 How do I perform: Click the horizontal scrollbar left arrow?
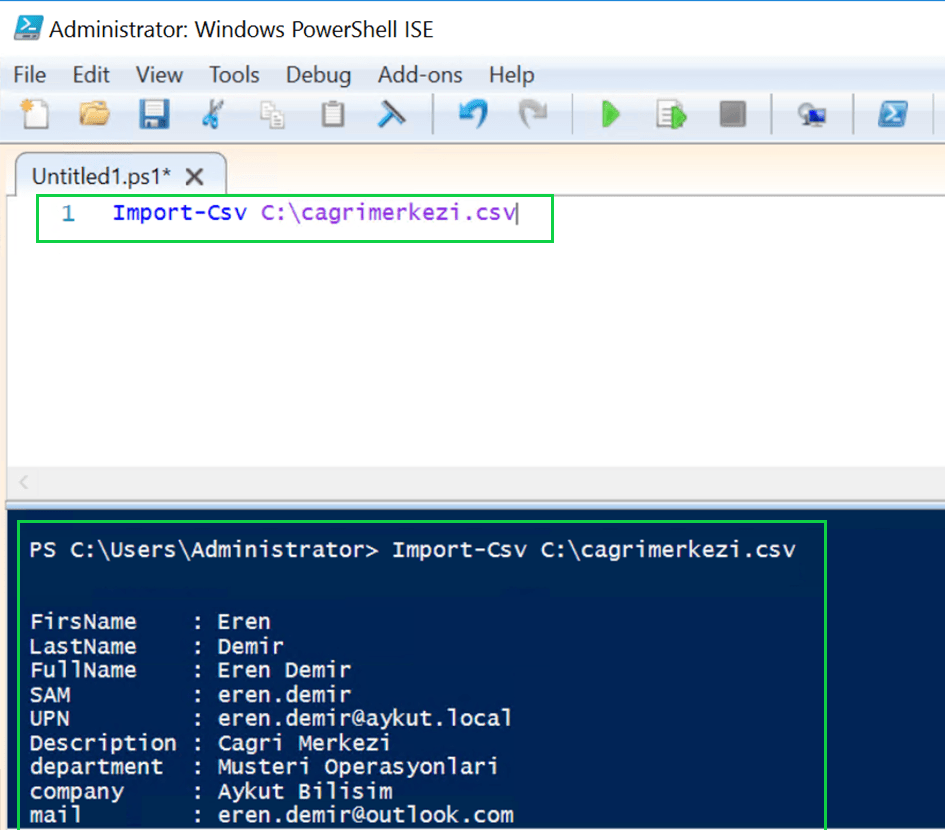(x=24, y=482)
